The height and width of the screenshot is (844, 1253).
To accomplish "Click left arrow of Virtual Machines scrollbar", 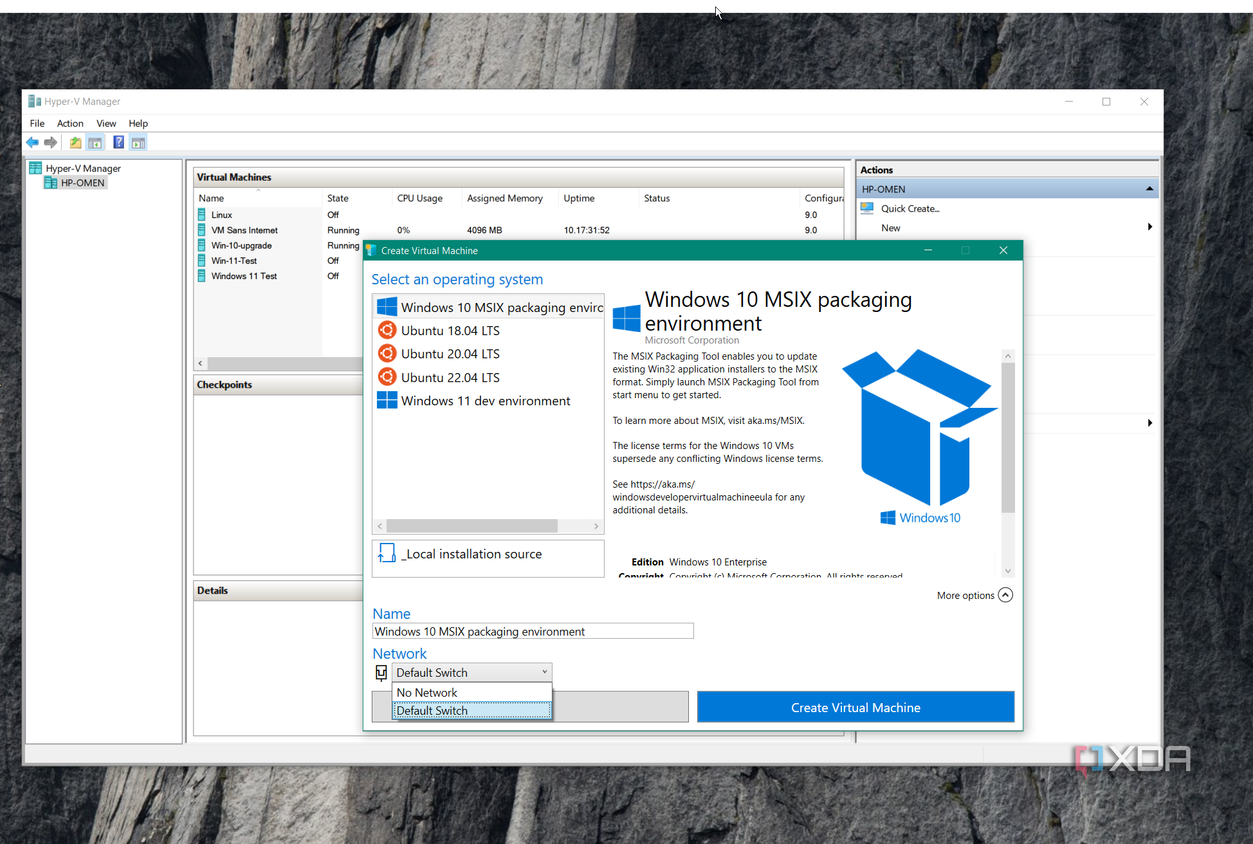I will 201,363.
